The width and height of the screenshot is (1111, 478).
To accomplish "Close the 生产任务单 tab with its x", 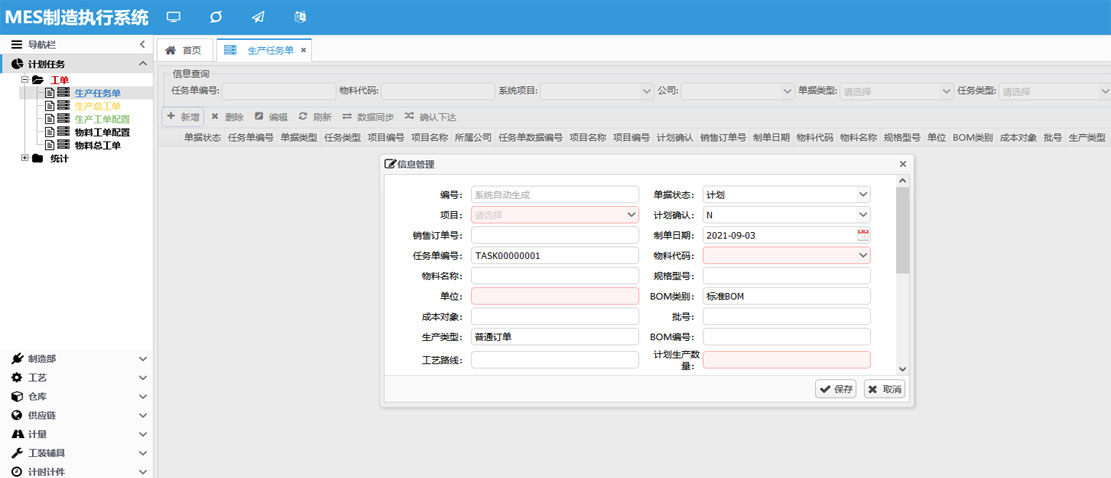I will point(304,50).
